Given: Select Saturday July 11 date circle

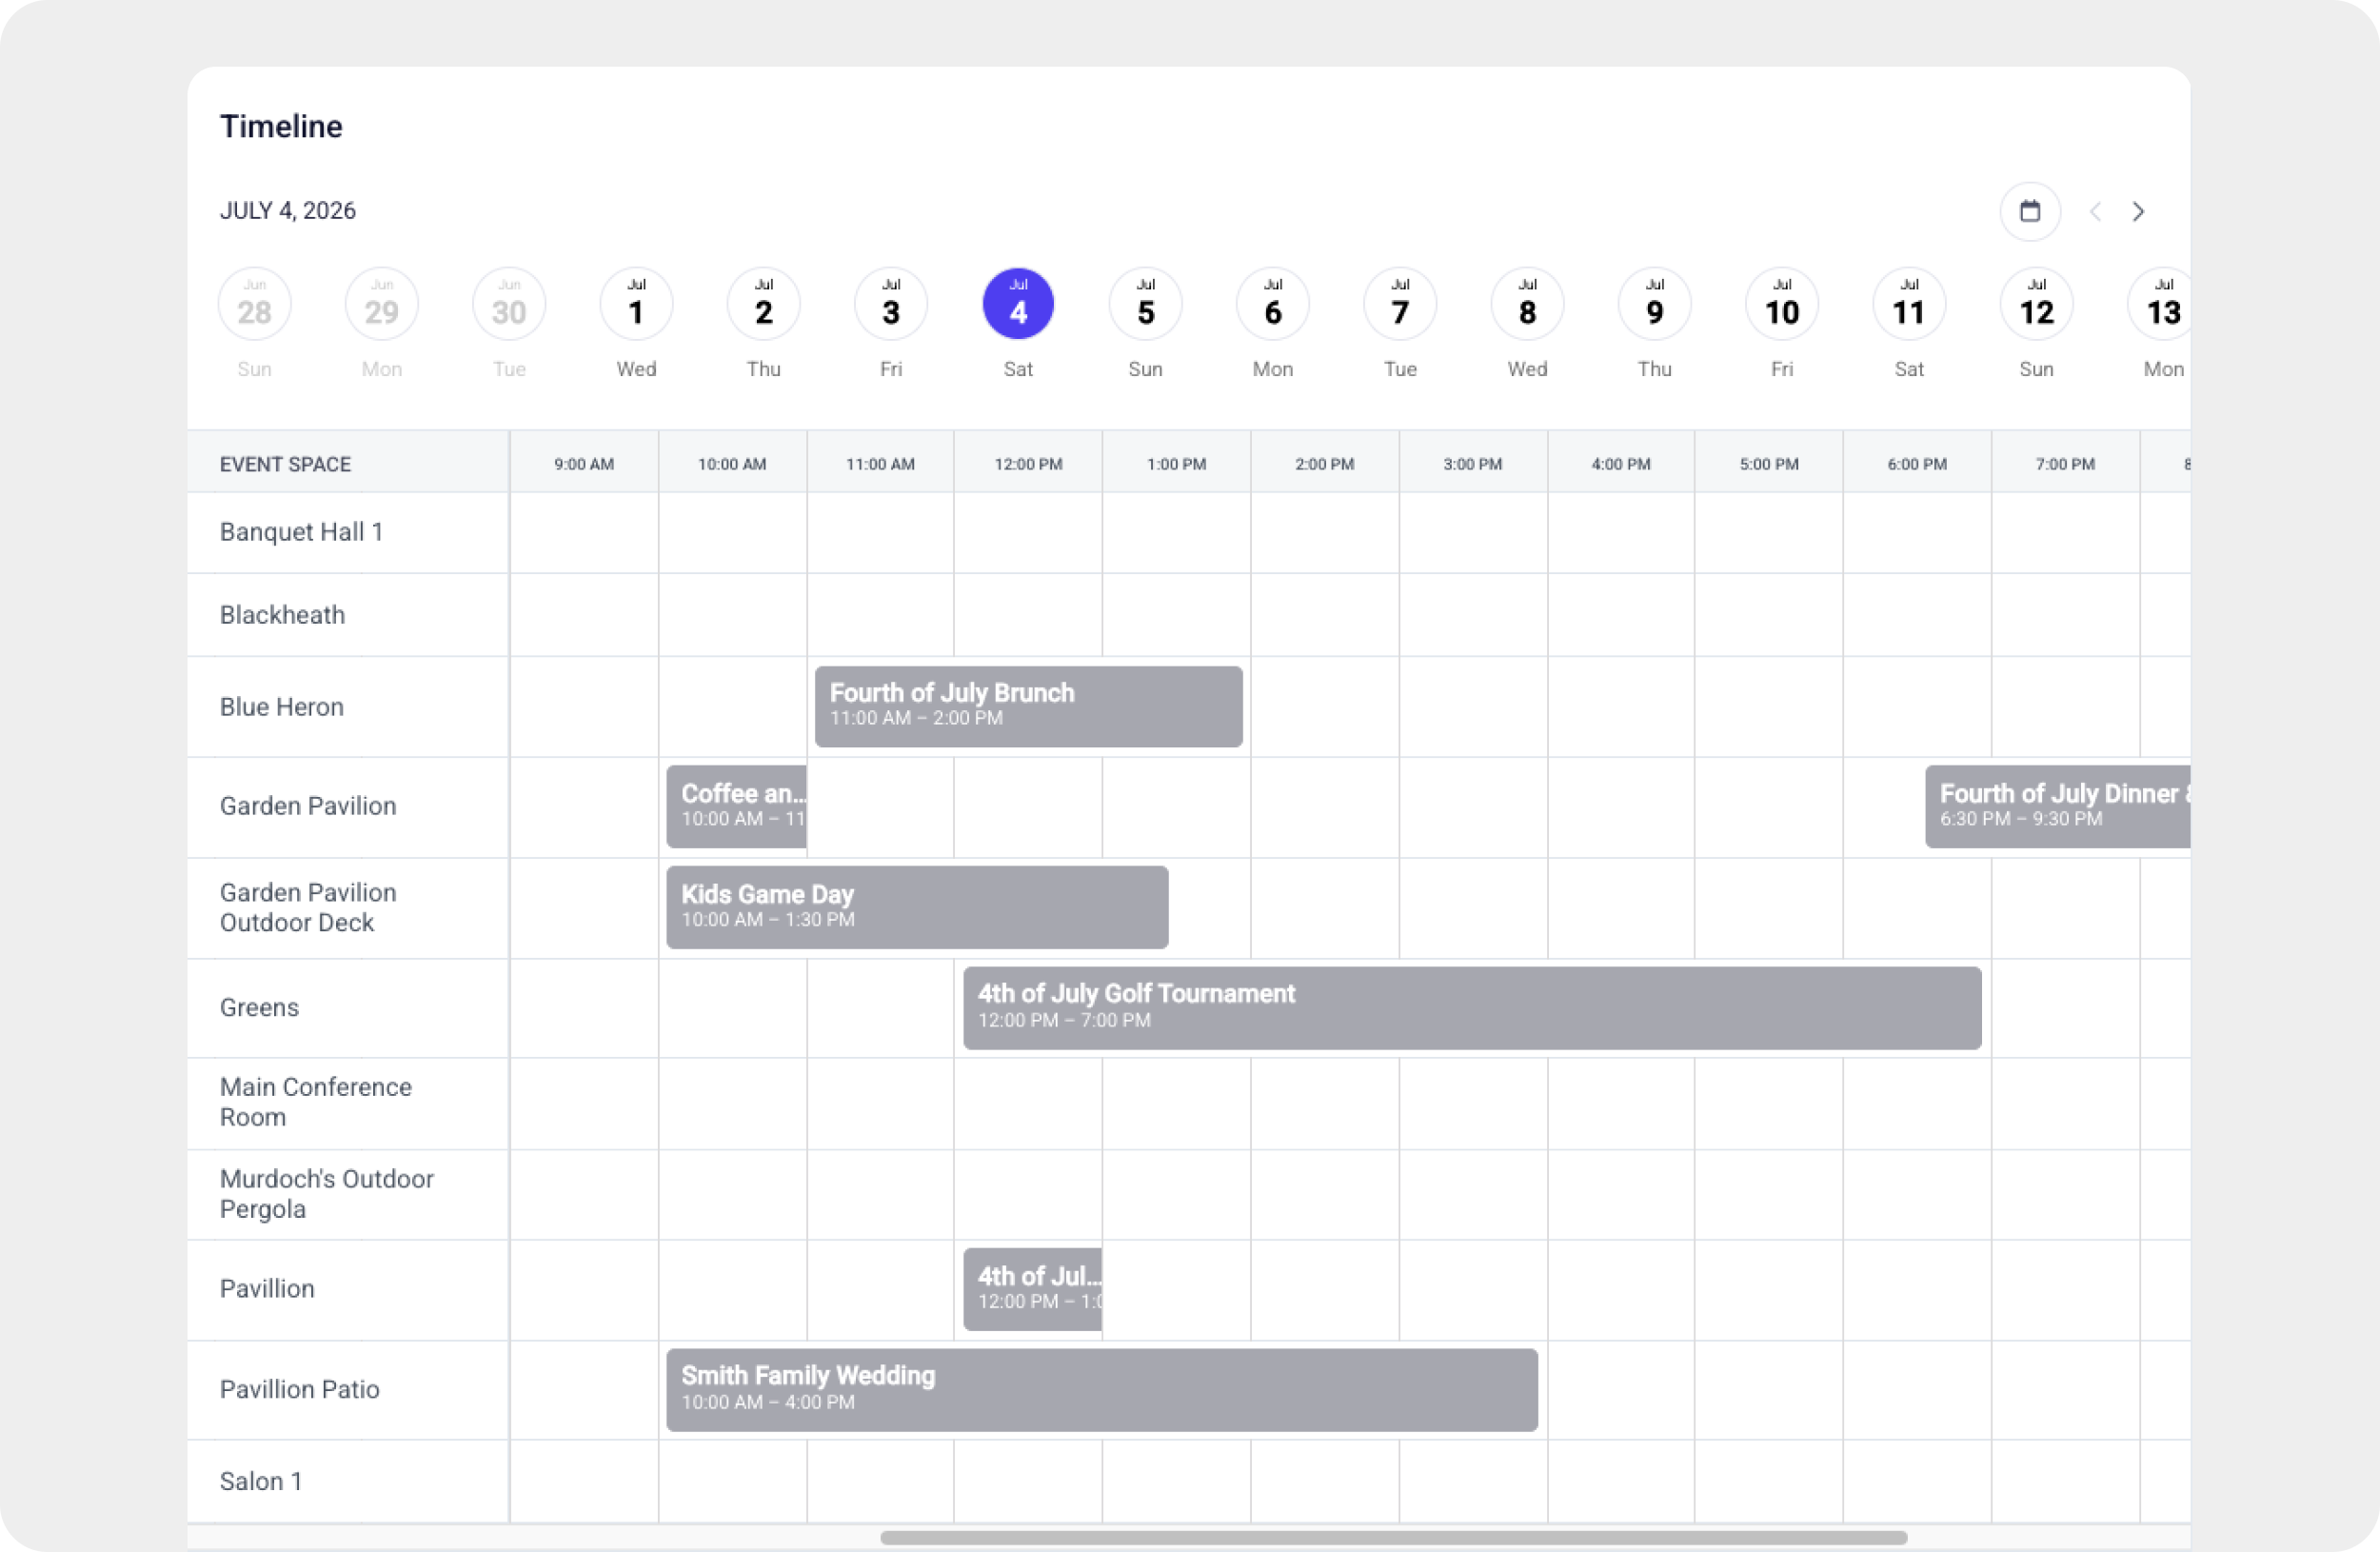Looking at the screenshot, I should coord(1909,303).
